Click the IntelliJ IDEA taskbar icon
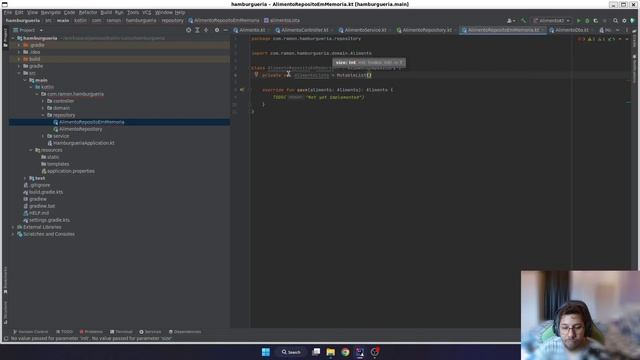Viewport: 640px width, 360px height. [360, 352]
